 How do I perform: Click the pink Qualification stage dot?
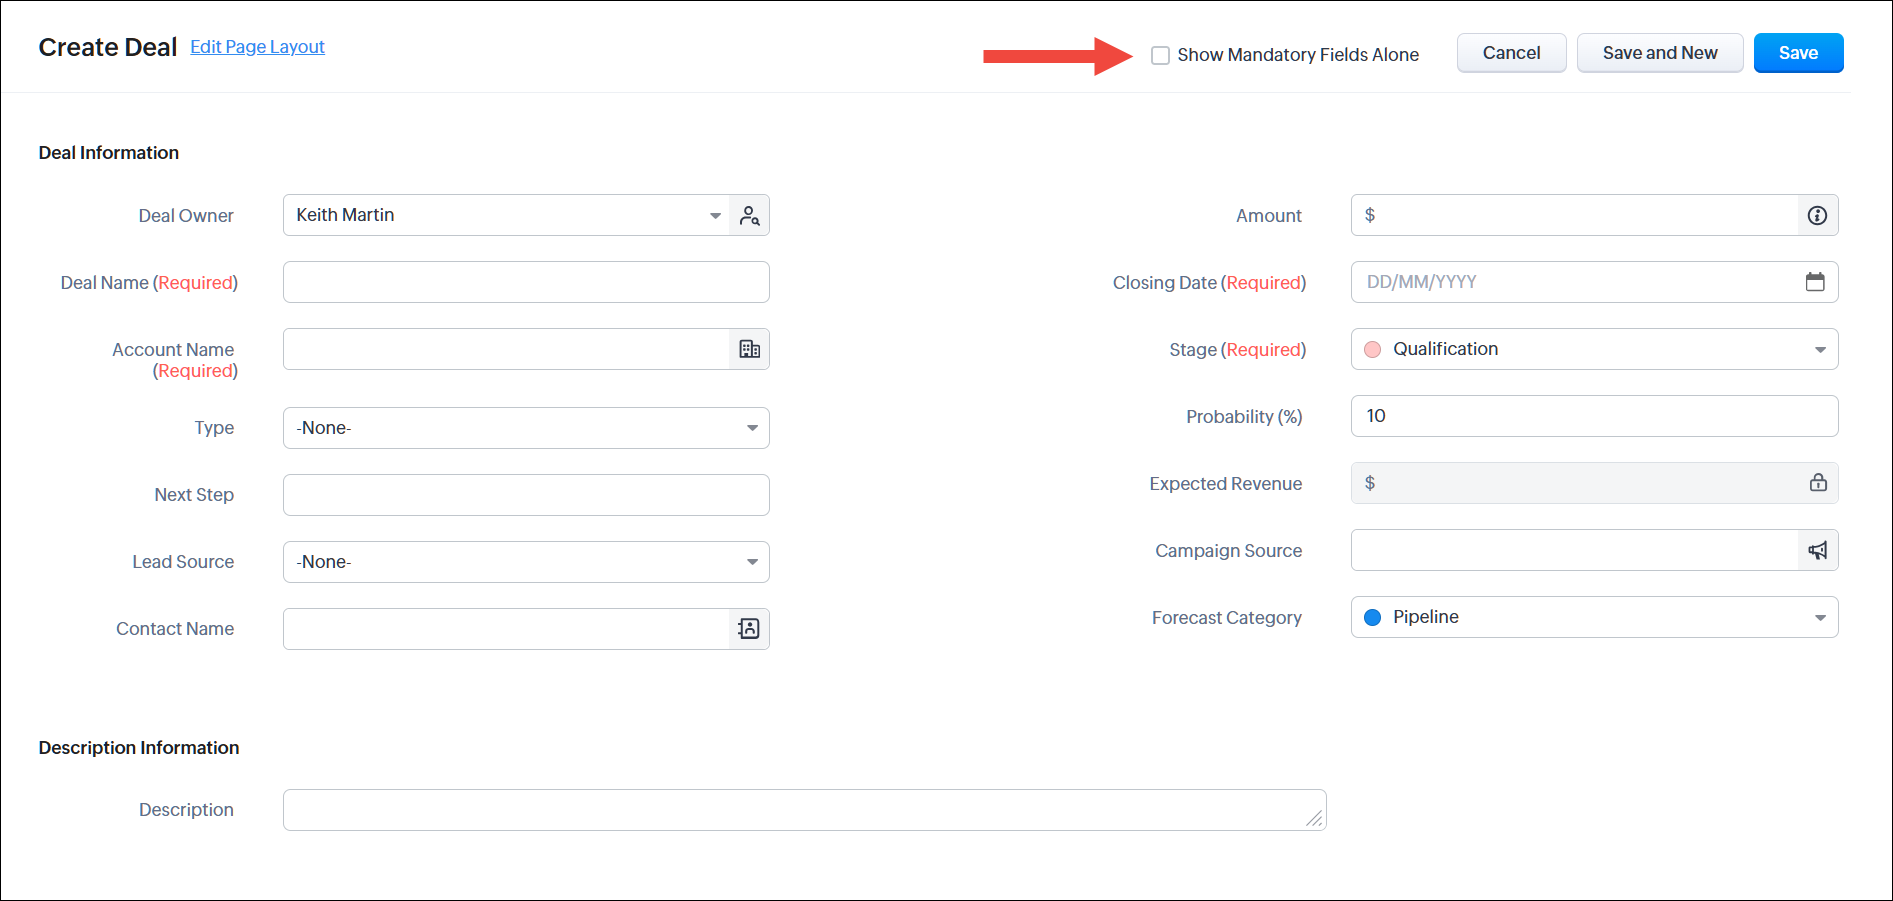[x=1372, y=348]
